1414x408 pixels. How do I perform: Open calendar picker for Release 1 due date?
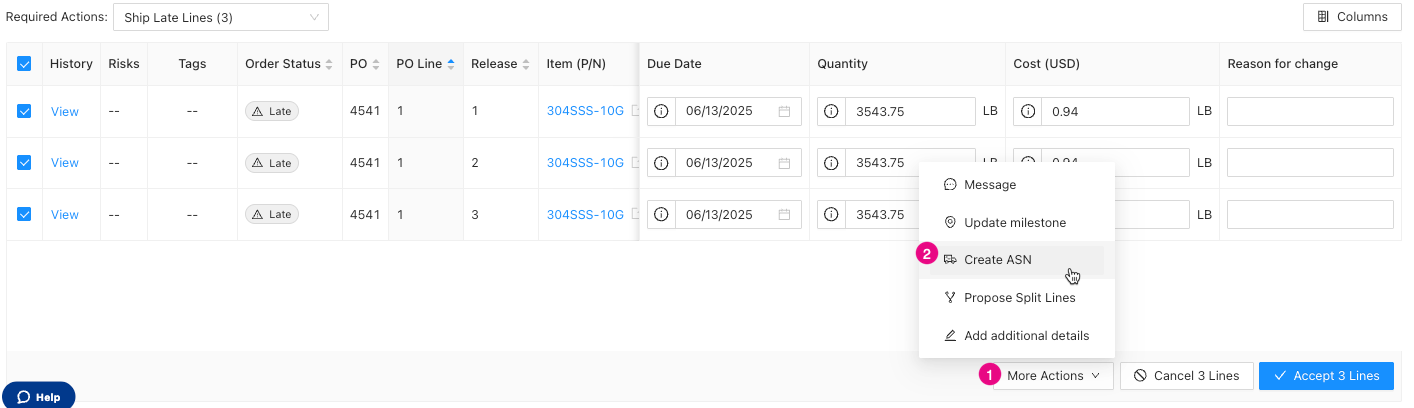785,112
